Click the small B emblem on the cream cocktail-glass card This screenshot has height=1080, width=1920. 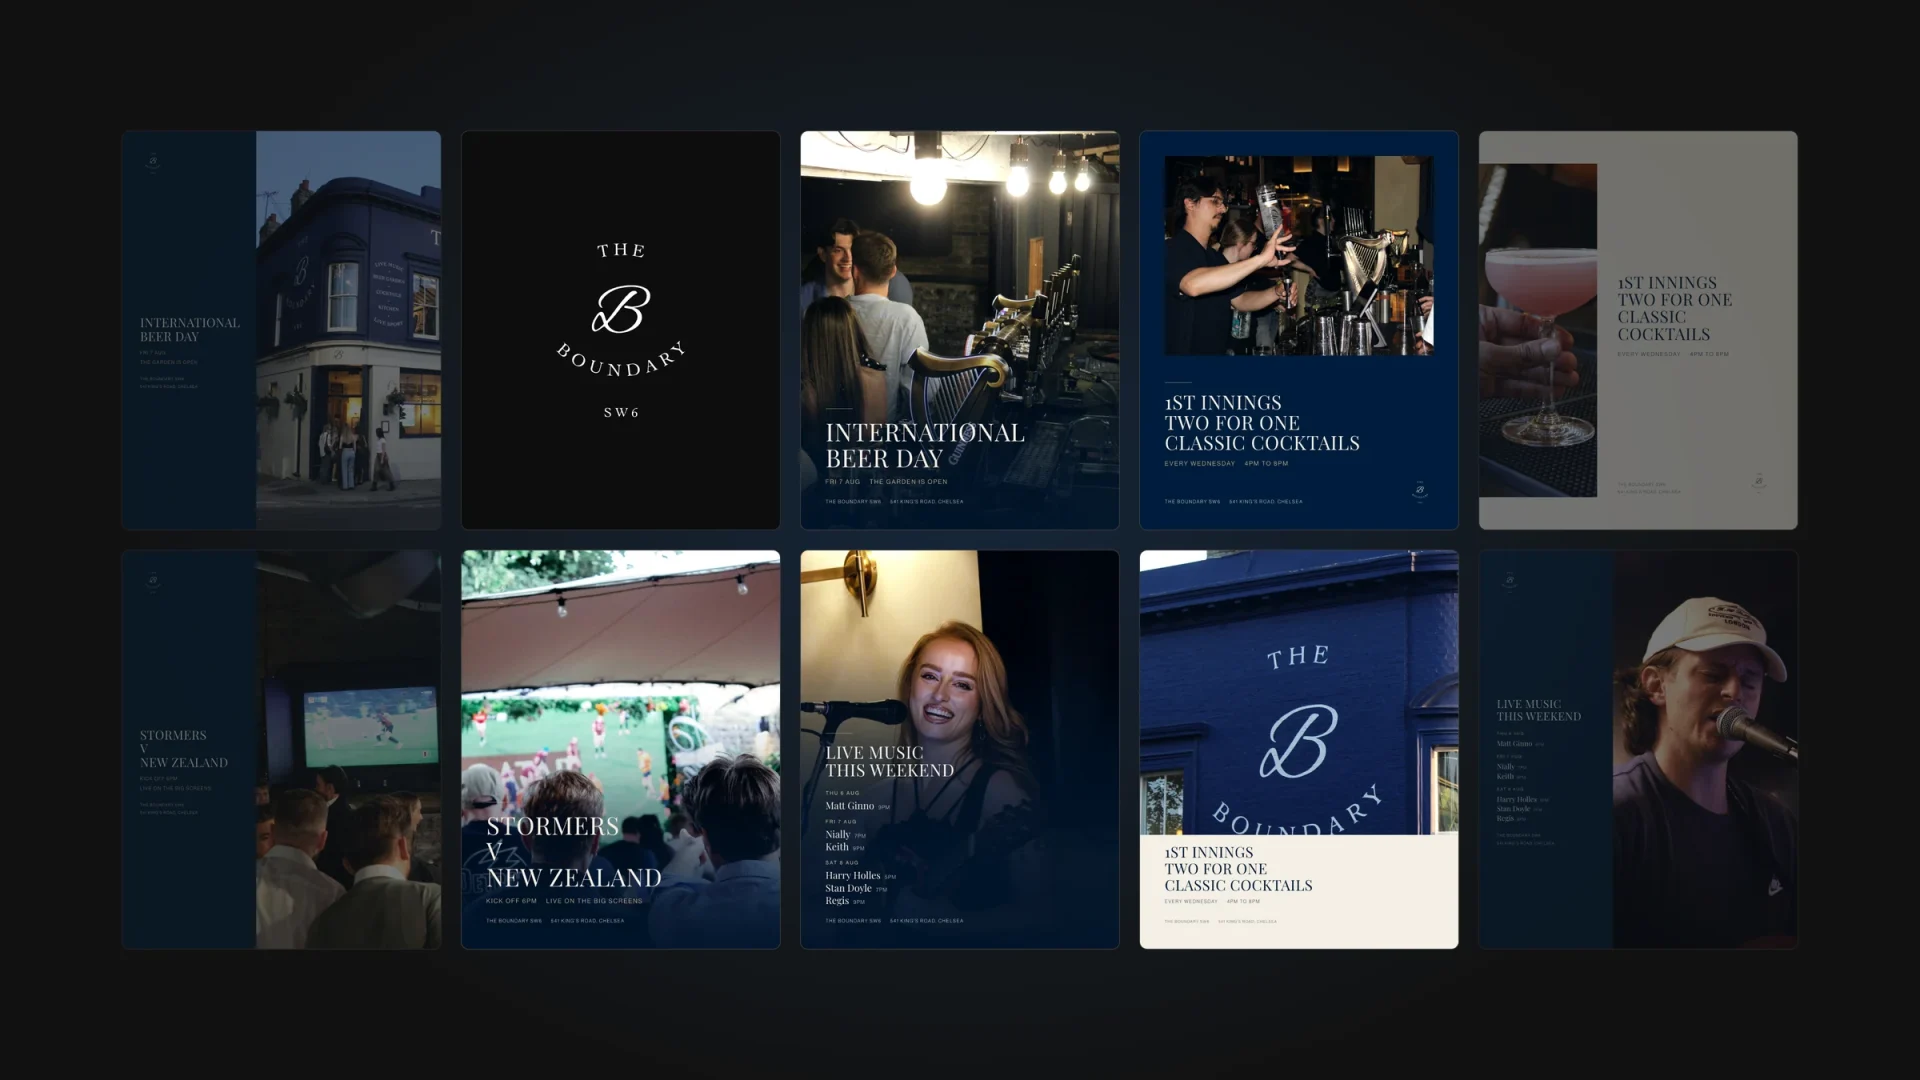coord(1758,481)
